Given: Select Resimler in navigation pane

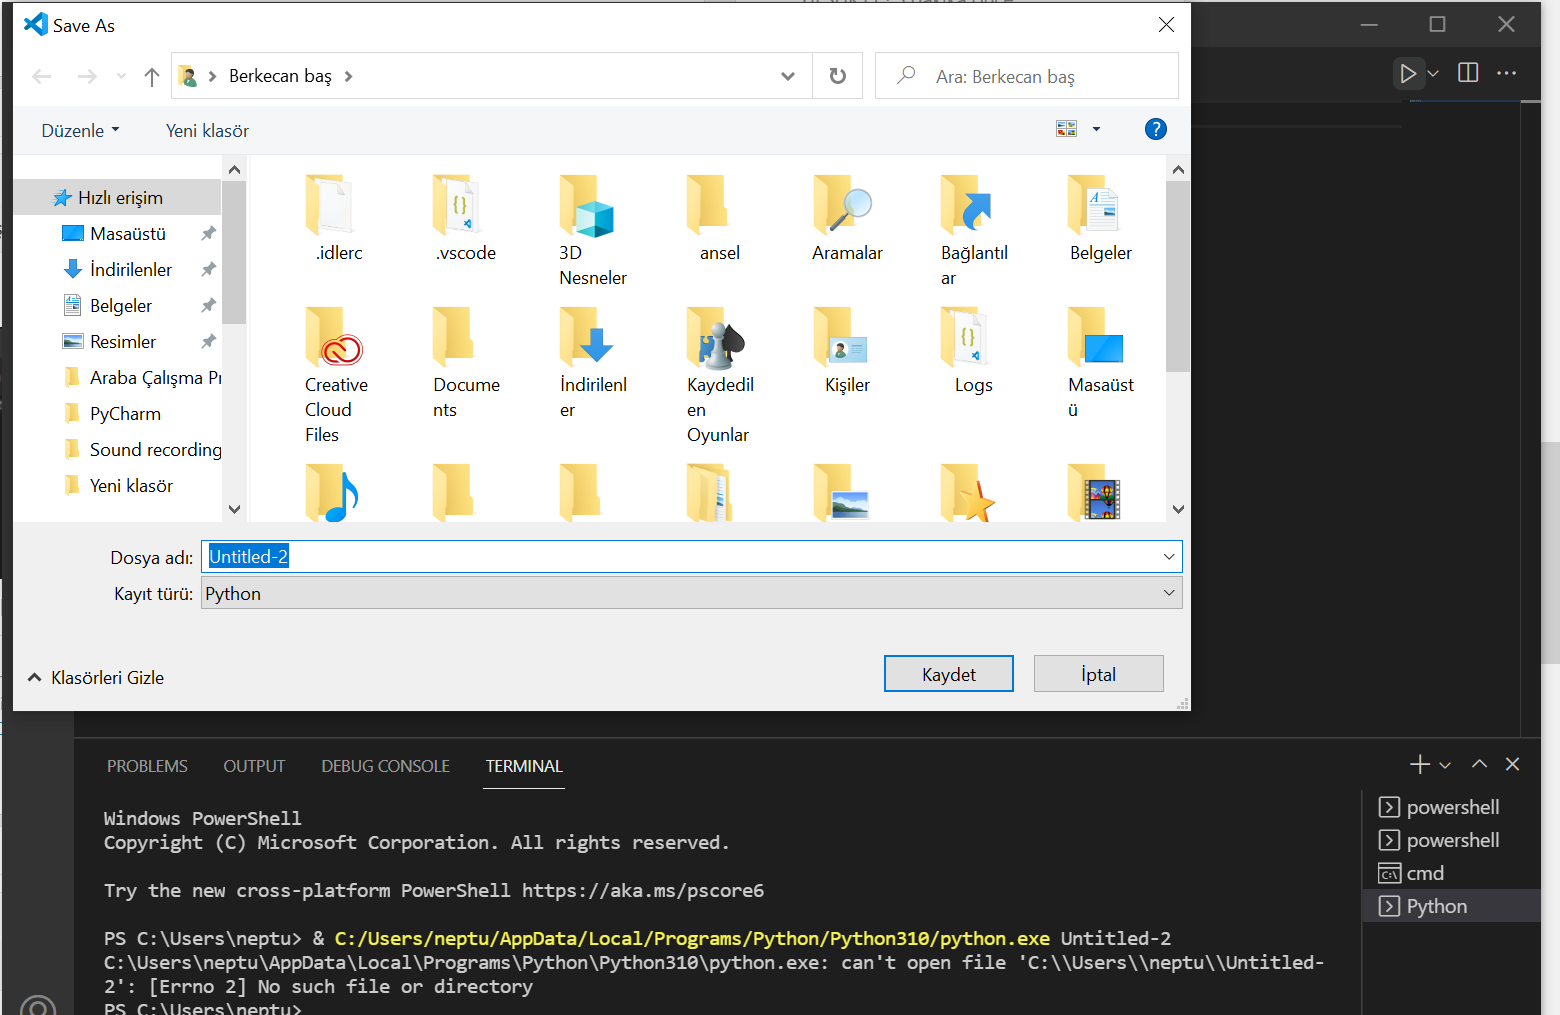Looking at the screenshot, I should [x=123, y=342].
